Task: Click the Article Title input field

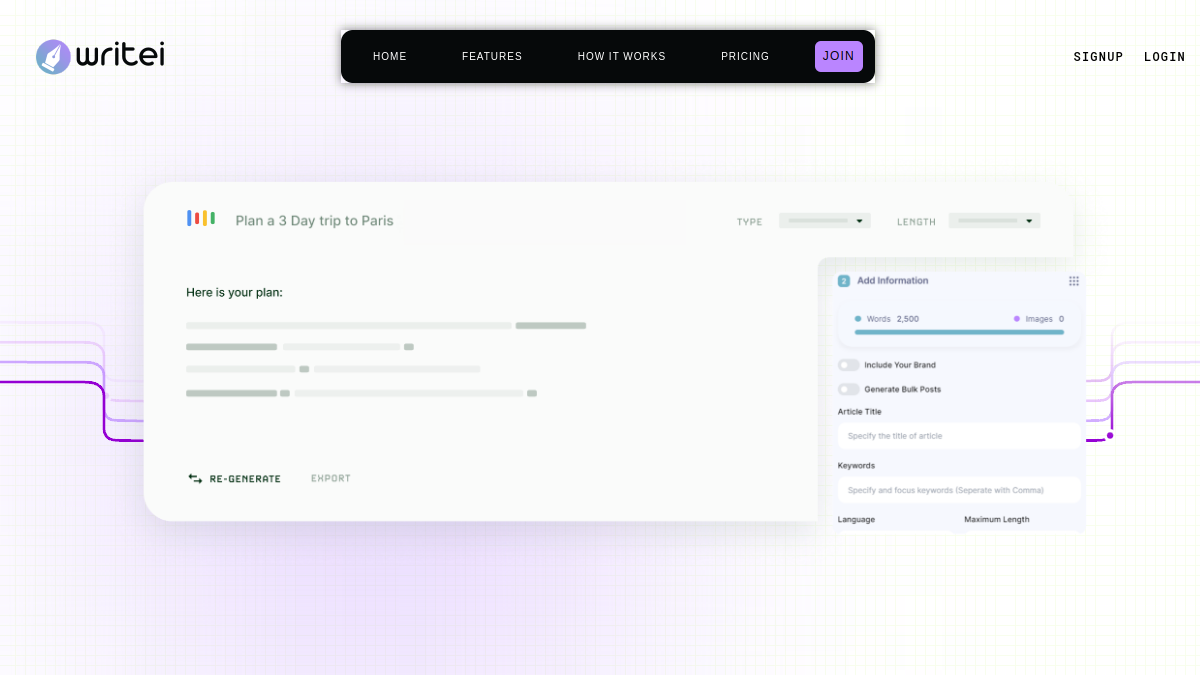Action: pos(959,436)
